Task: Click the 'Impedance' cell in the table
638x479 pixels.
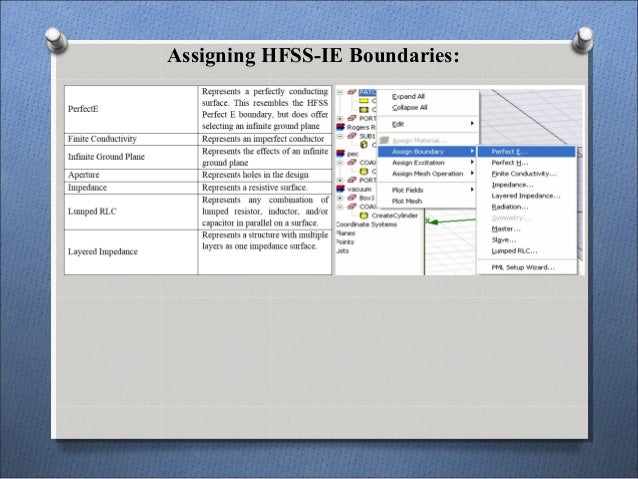Action: (131, 188)
